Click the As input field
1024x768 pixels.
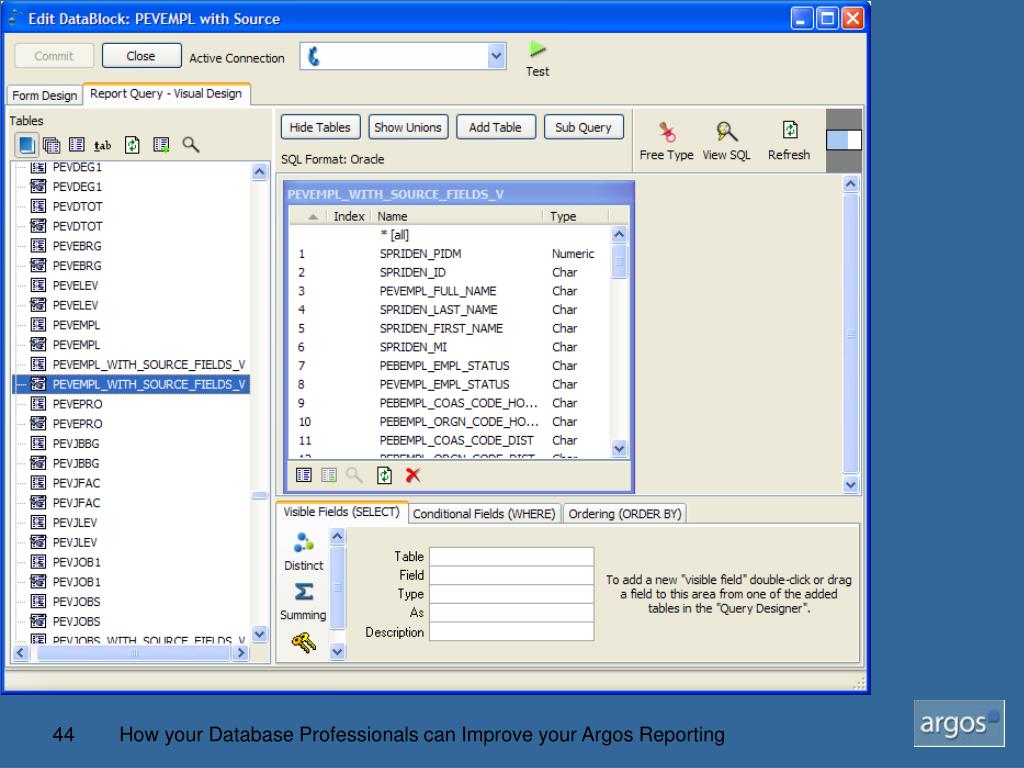click(511, 613)
